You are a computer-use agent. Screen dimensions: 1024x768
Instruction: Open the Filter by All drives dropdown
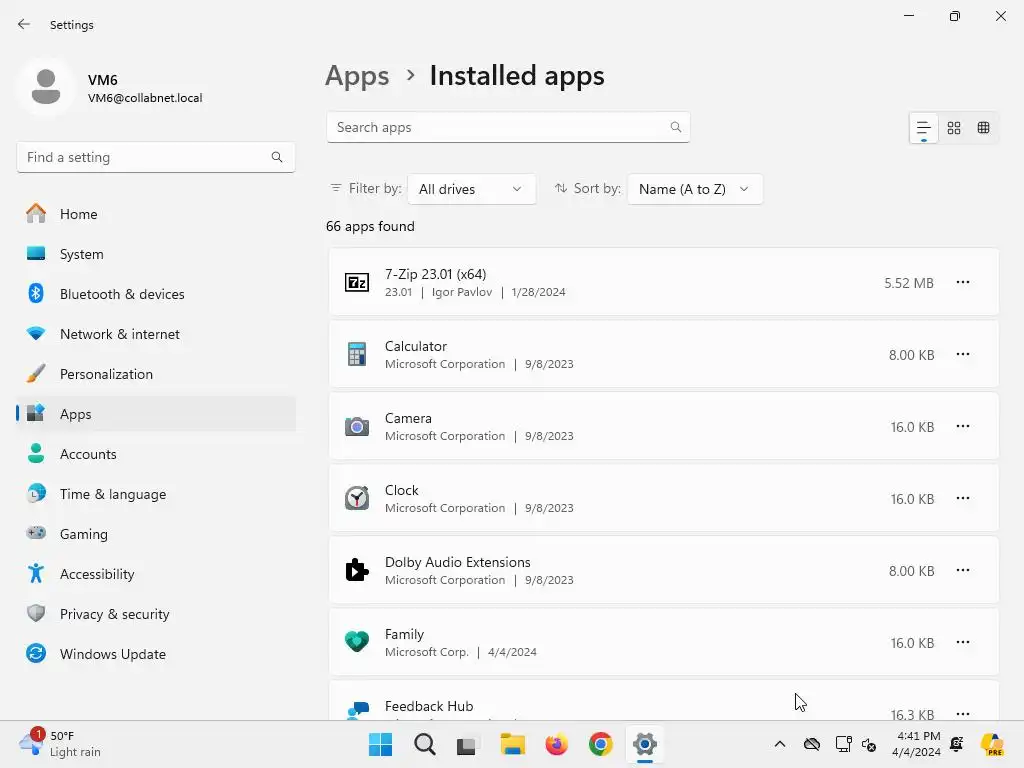471,189
